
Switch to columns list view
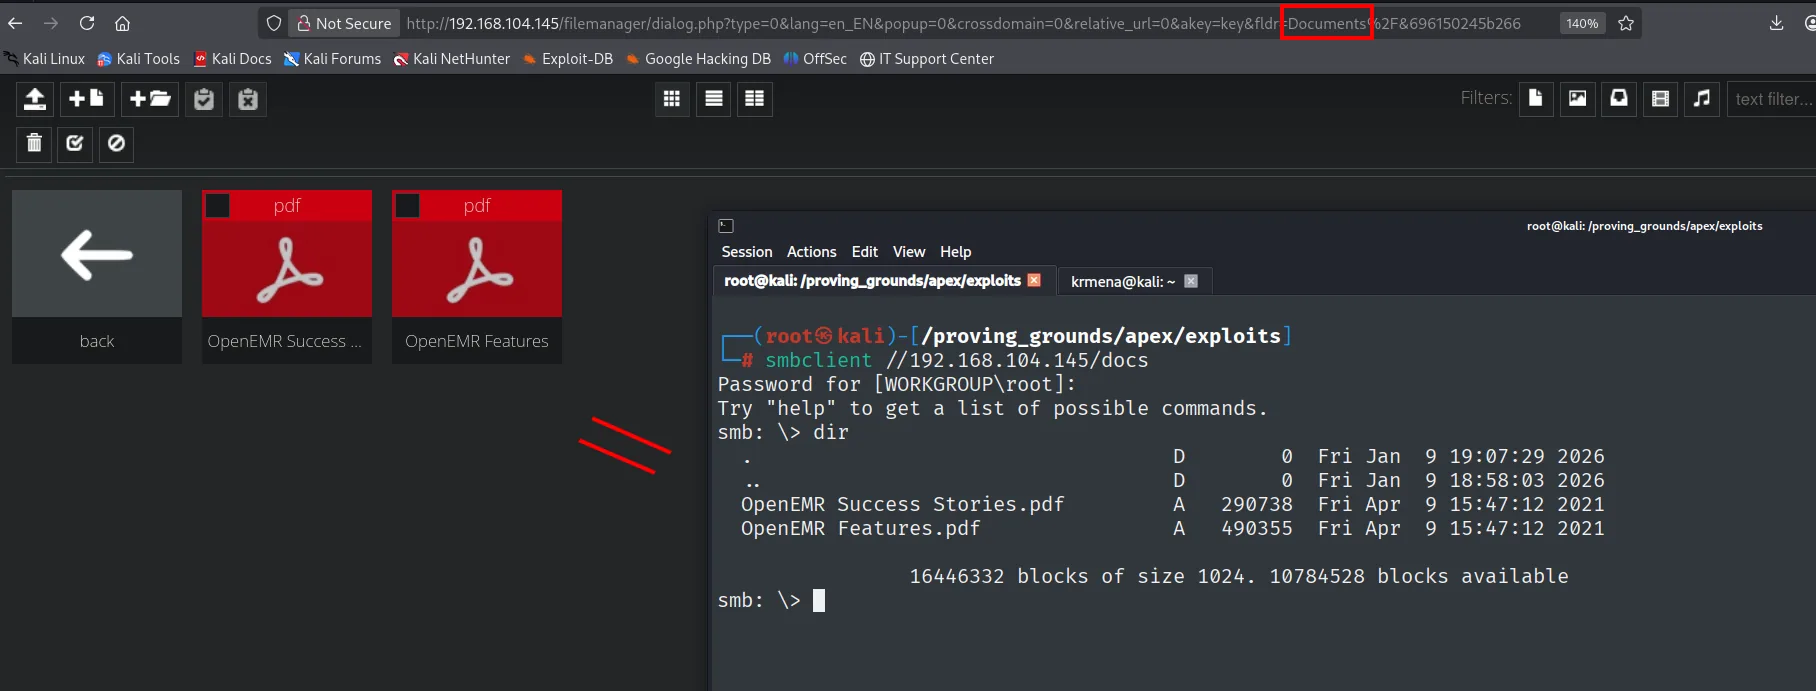pyautogui.click(x=755, y=99)
